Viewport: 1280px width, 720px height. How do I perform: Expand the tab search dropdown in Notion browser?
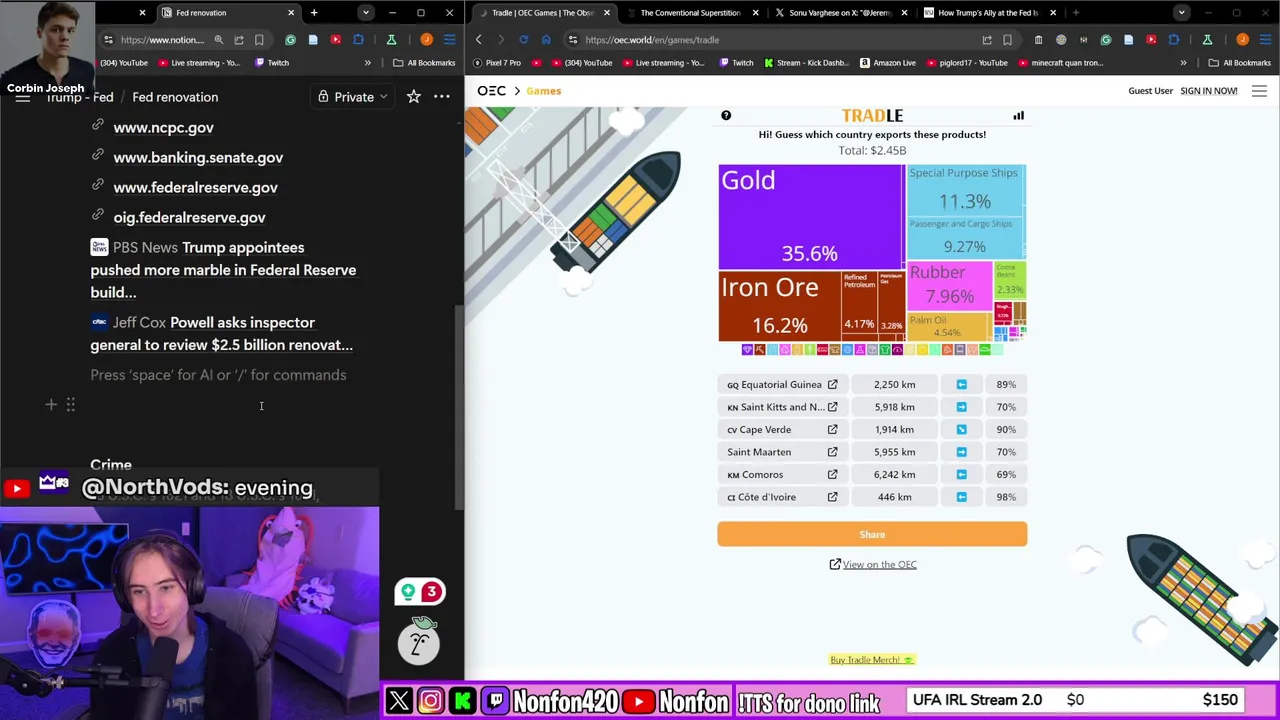[365, 13]
